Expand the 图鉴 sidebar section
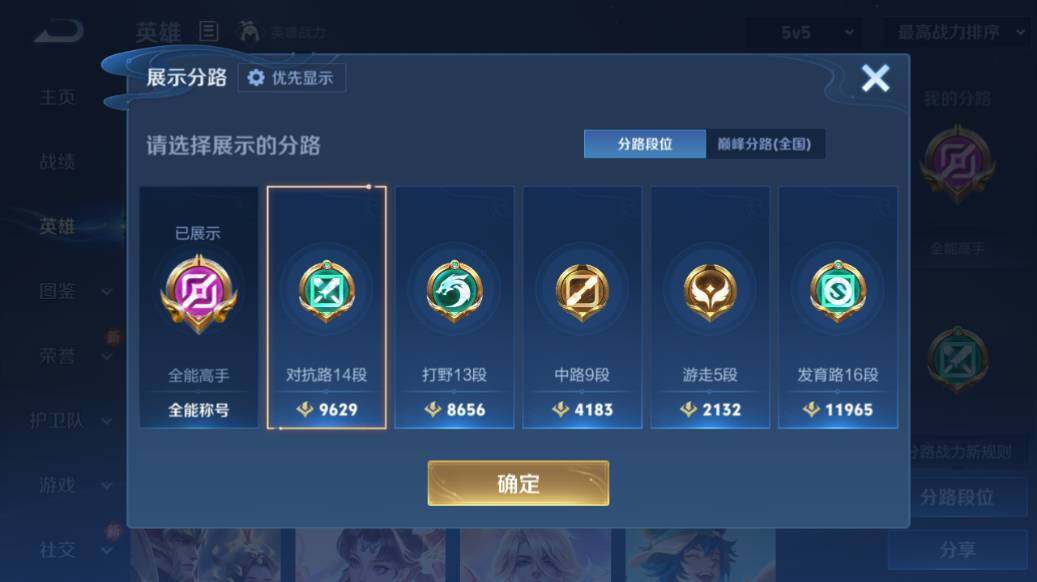This screenshot has height=582, width=1037. coord(74,291)
